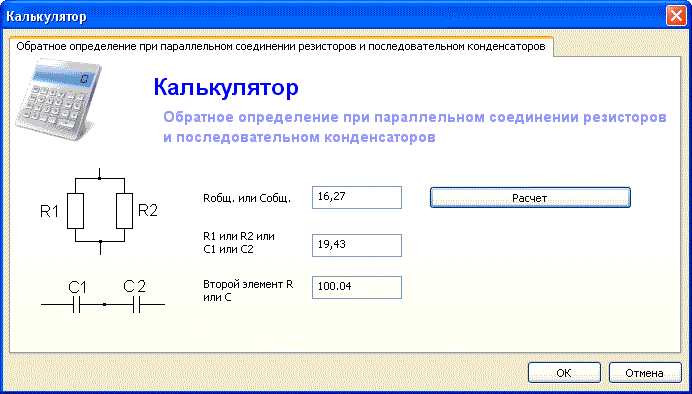Click the calculator picture icon
The width and height of the screenshot is (692, 394).
point(58,99)
